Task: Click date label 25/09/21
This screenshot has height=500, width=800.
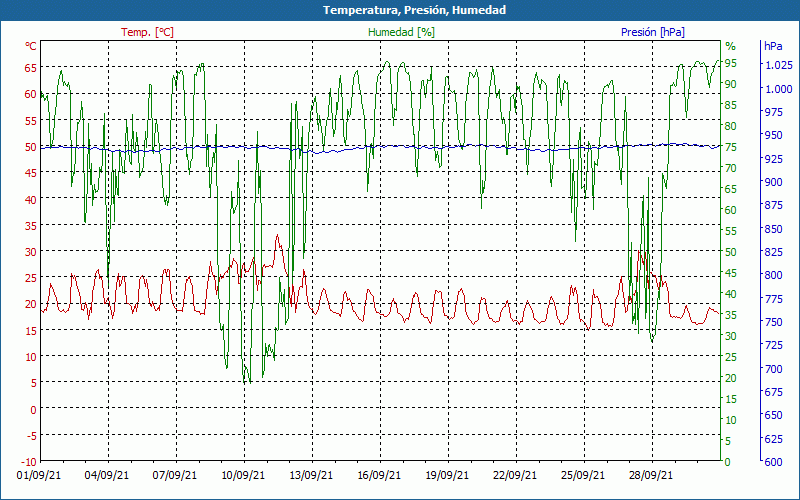Action: click(x=583, y=475)
